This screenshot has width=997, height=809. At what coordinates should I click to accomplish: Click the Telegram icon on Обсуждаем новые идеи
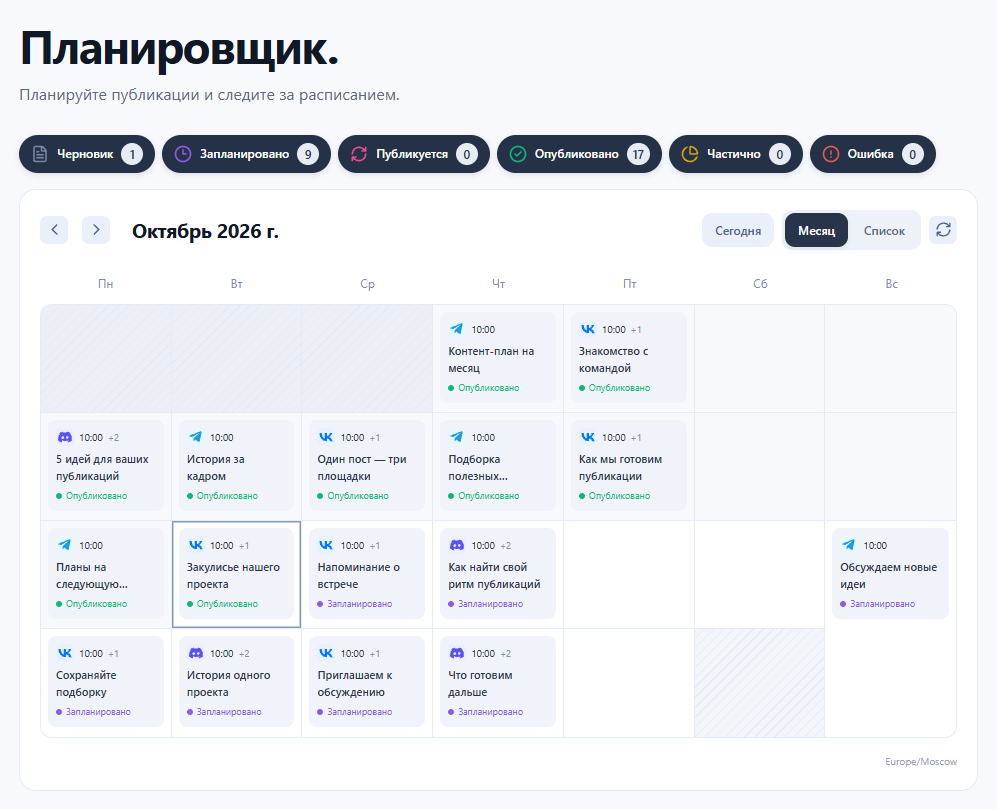[849, 545]
